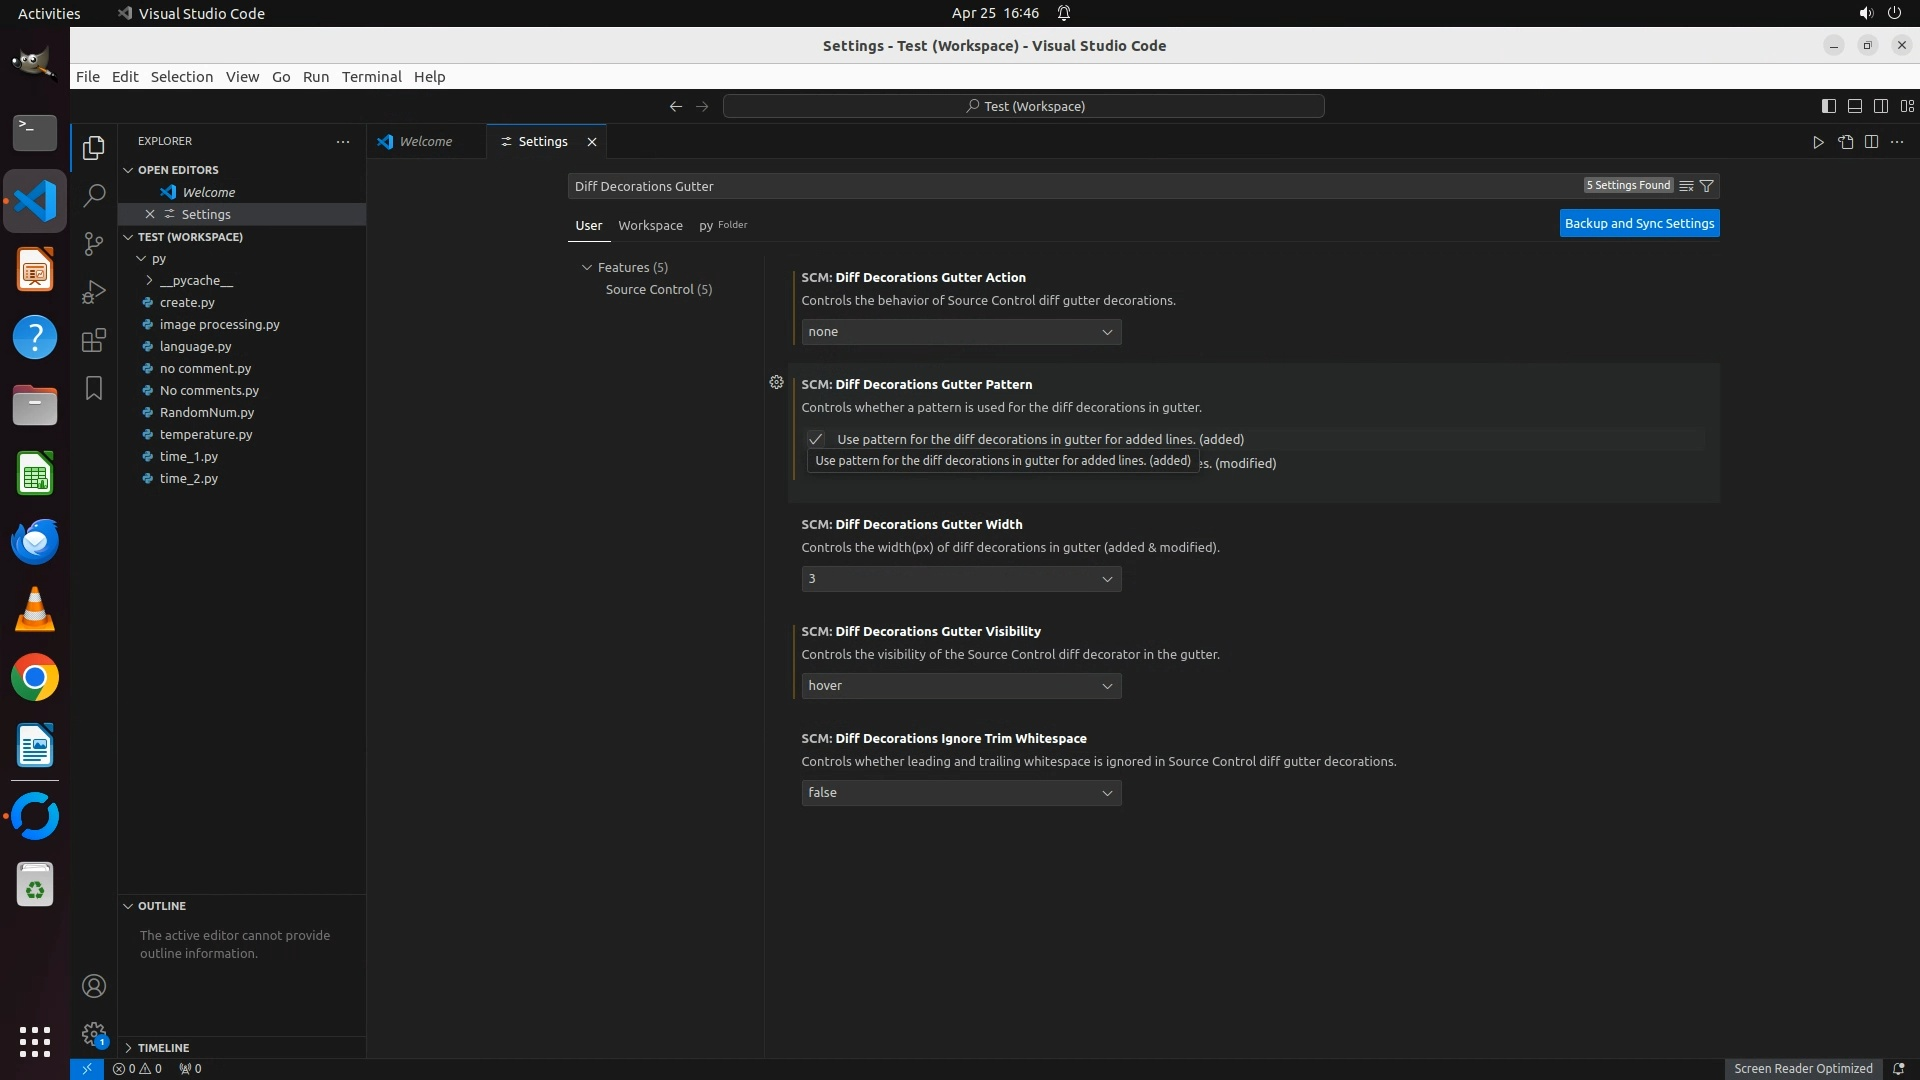Viewport: 1920px width, 1080px height.
Task: Click gear icon beside Gutter Pattern setting
Action: tap(776, 383)
